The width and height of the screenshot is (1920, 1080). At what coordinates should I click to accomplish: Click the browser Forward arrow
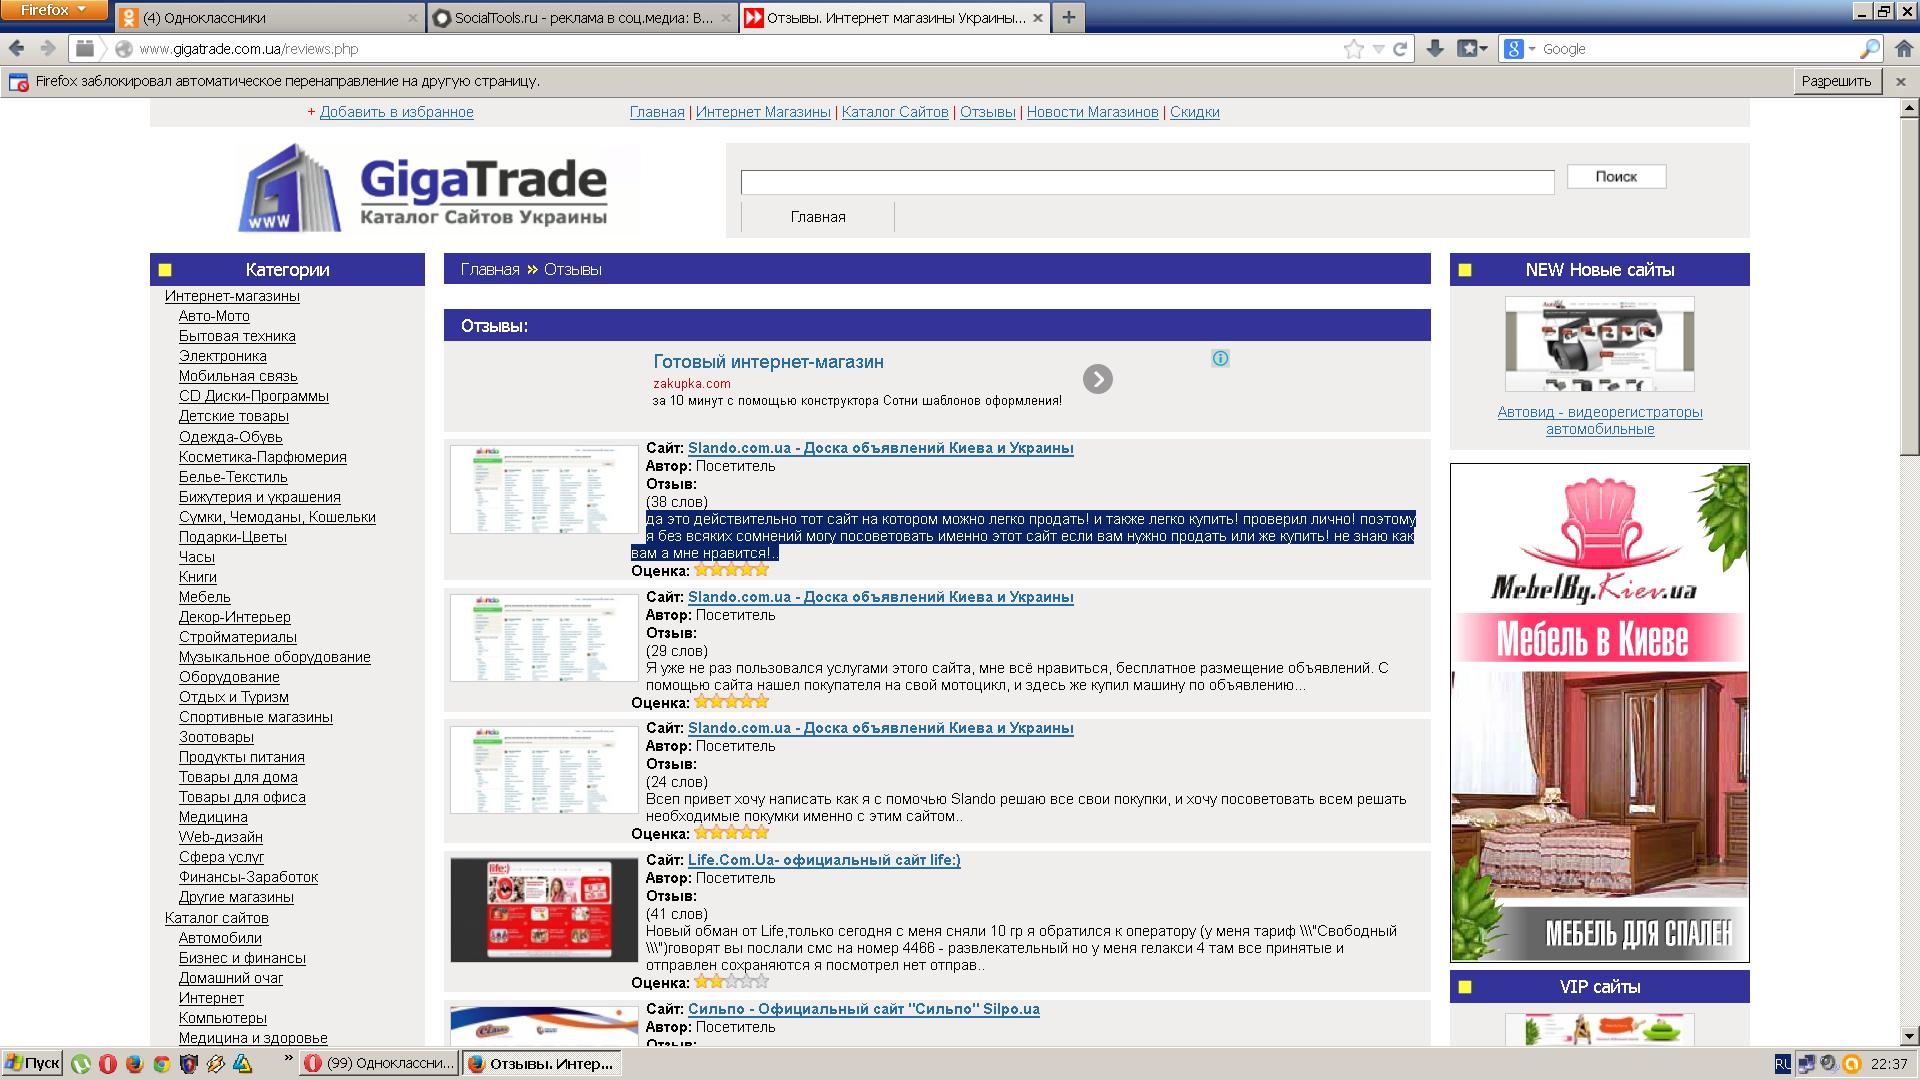48,48
